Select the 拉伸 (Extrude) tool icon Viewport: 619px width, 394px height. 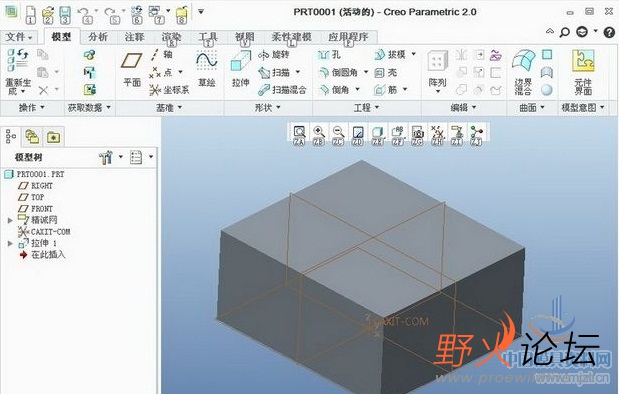pos(240,62)
